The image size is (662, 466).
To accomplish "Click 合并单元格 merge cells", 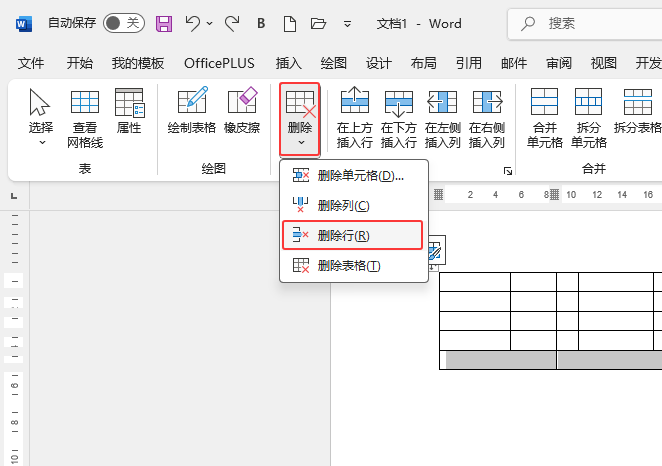I will click(545, 118).
